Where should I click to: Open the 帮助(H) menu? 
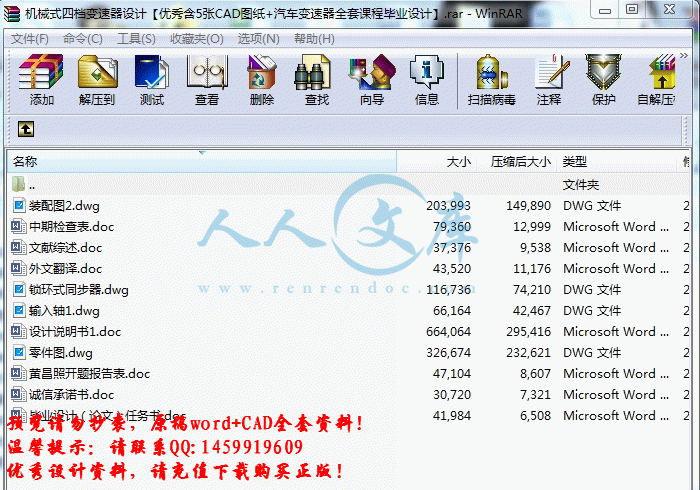tap(314, 39)
